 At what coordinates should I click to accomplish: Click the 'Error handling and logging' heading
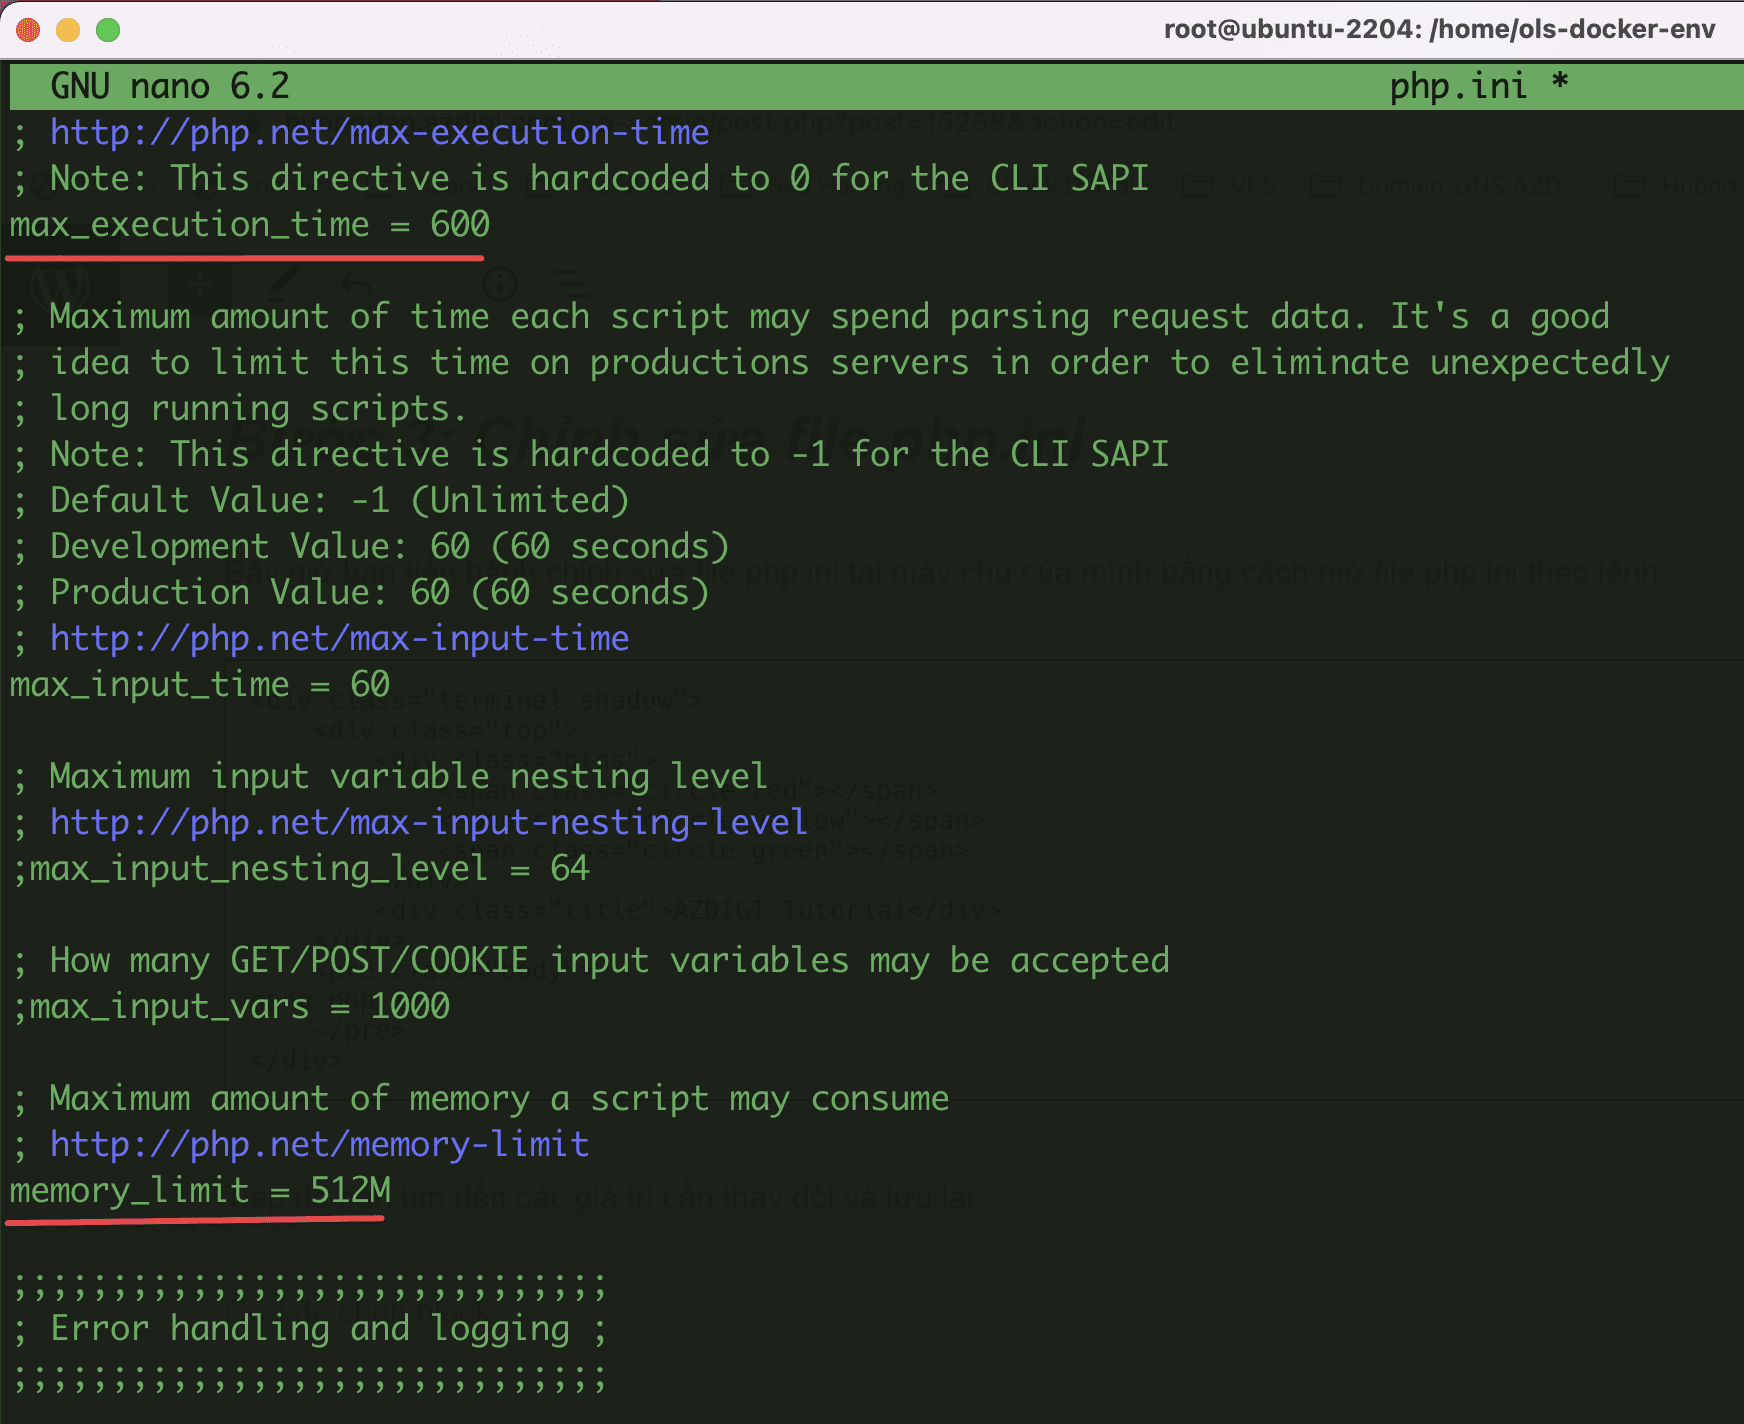[x=310, y=1328]
